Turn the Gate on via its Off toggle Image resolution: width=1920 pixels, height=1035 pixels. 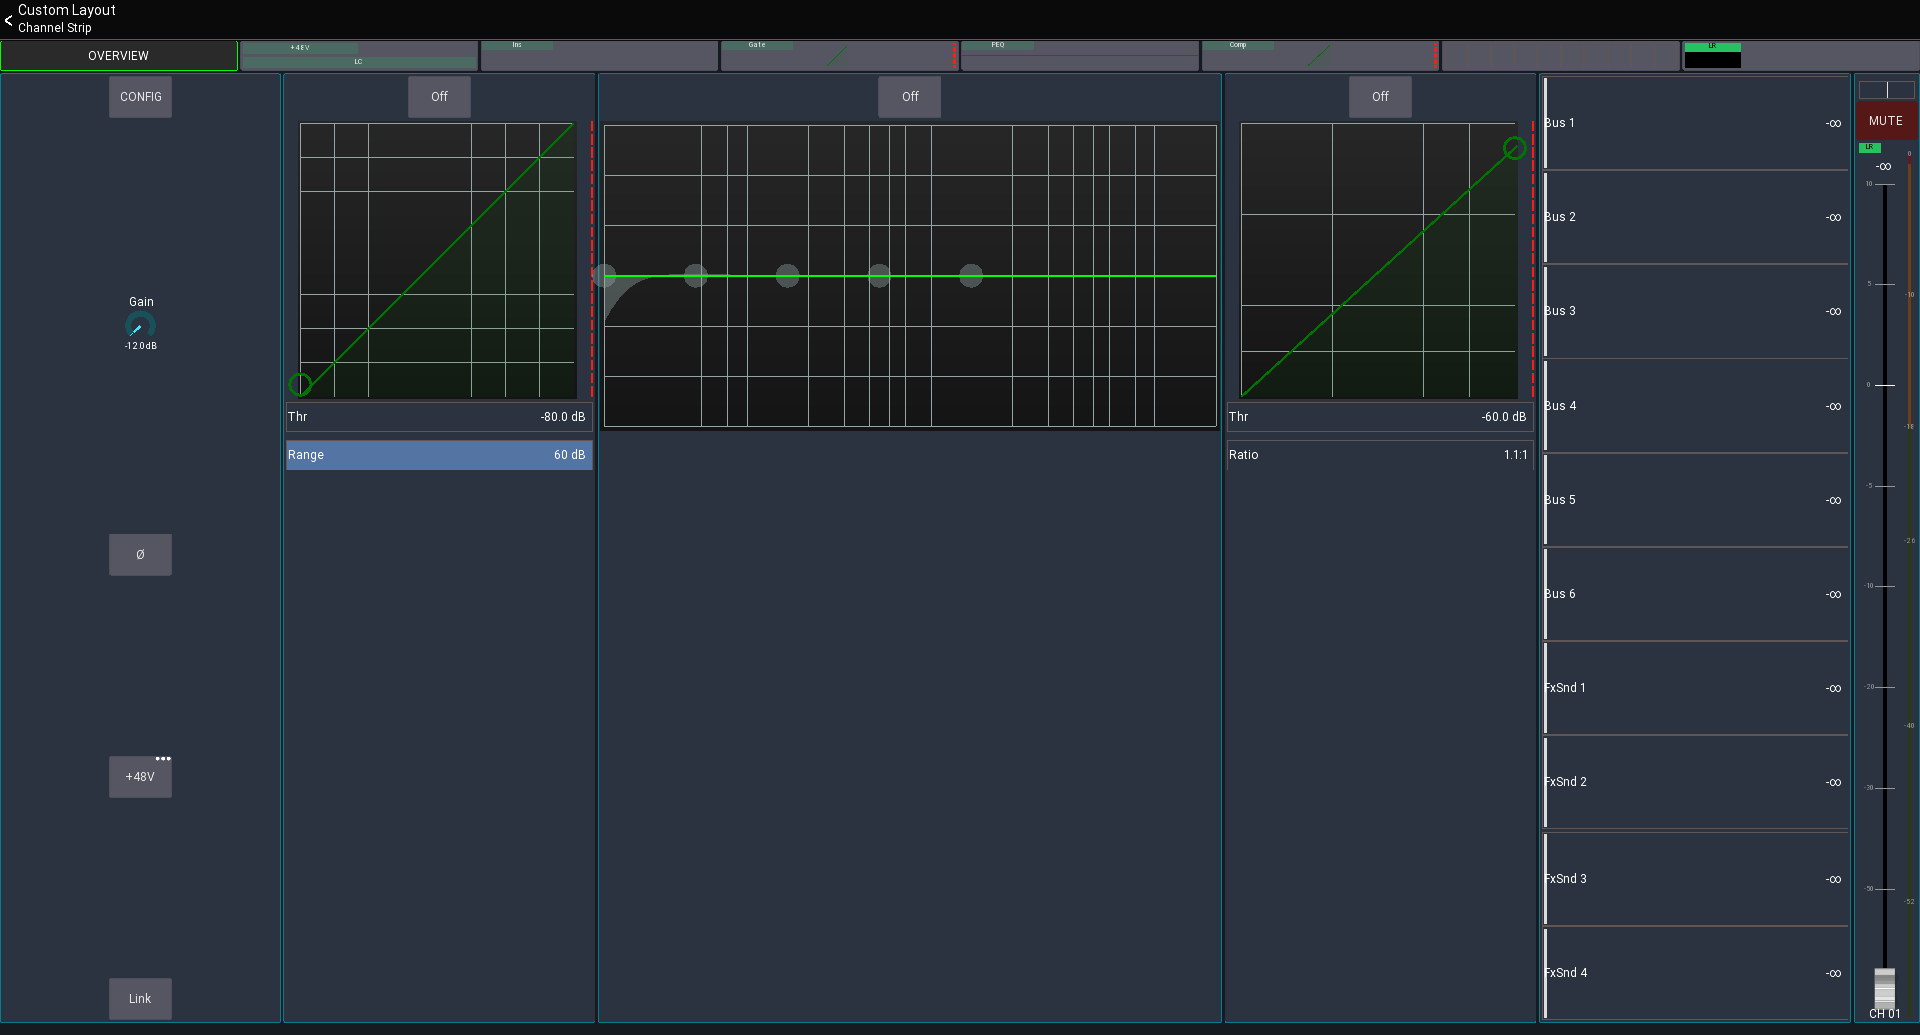pos(438,96)
